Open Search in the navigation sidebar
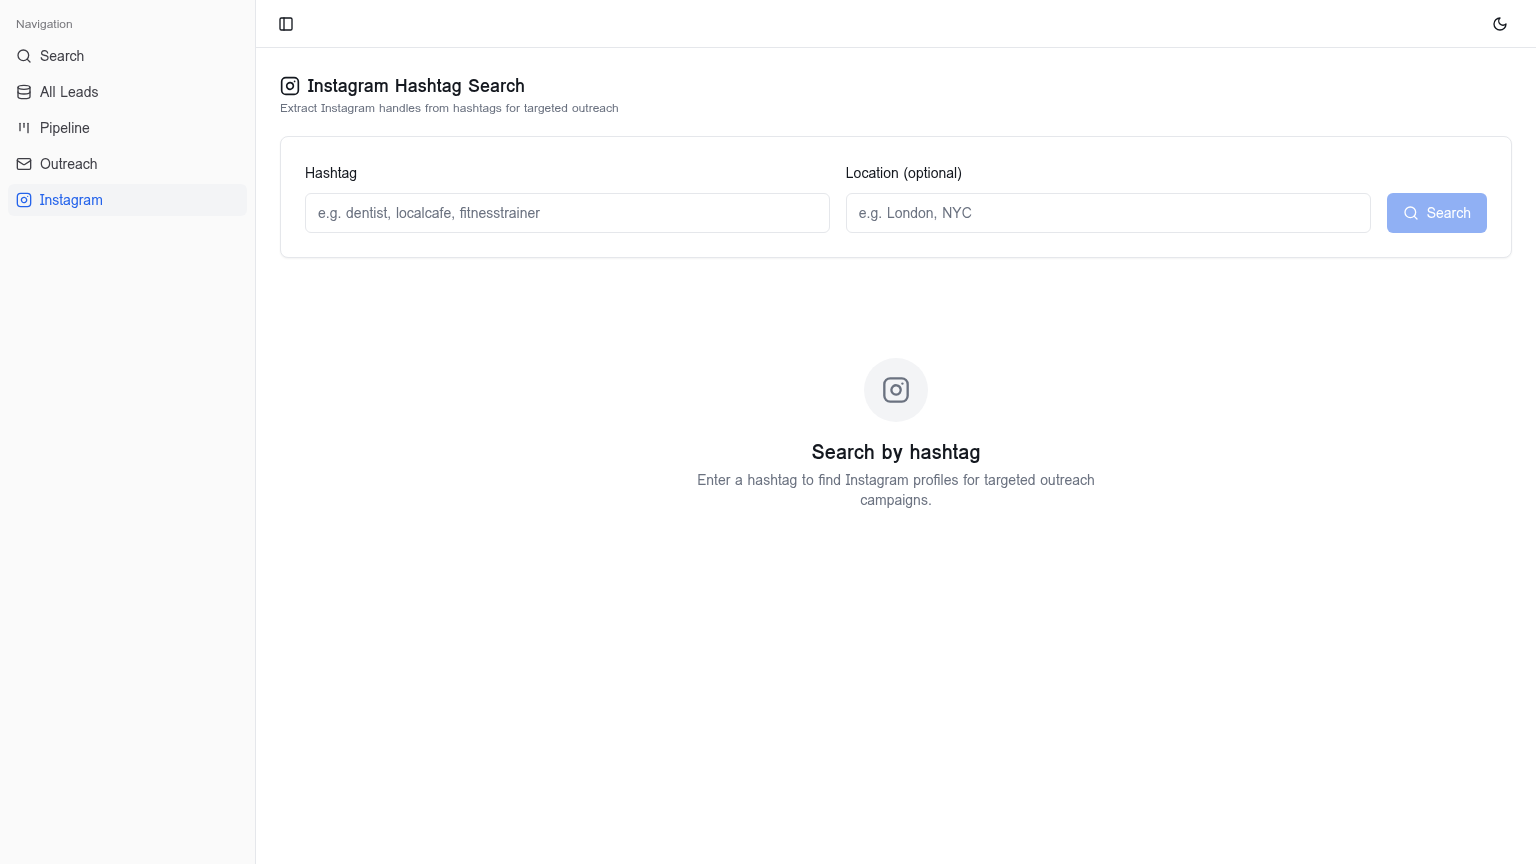 pyautogui.click(x=127, y=56)
